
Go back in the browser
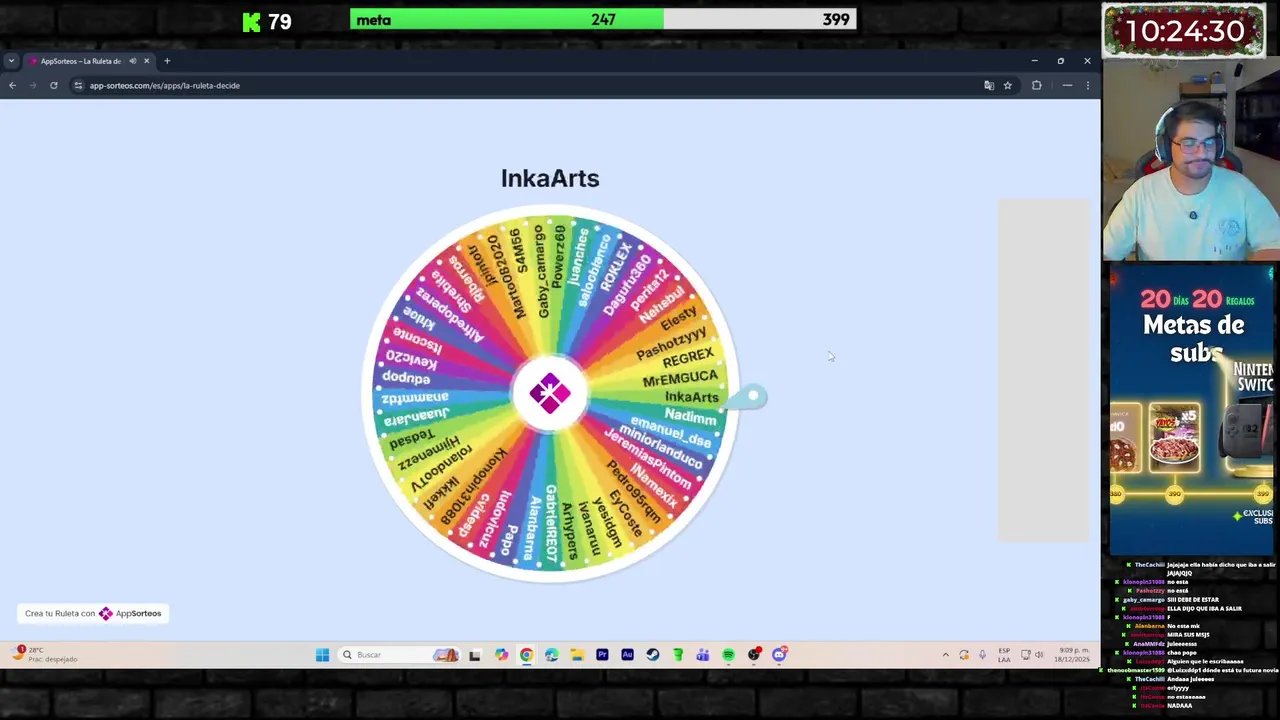coord(12,85)
